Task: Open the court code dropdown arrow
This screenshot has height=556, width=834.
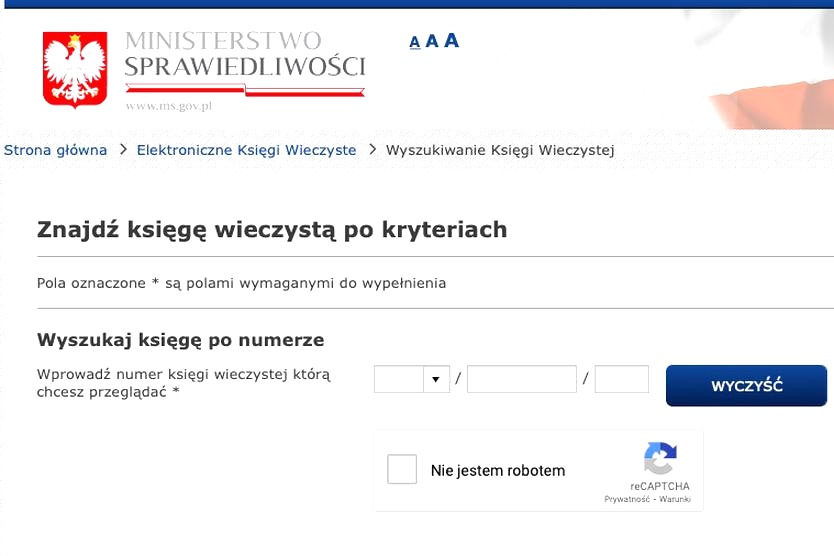Action: [x=436, y=379]
